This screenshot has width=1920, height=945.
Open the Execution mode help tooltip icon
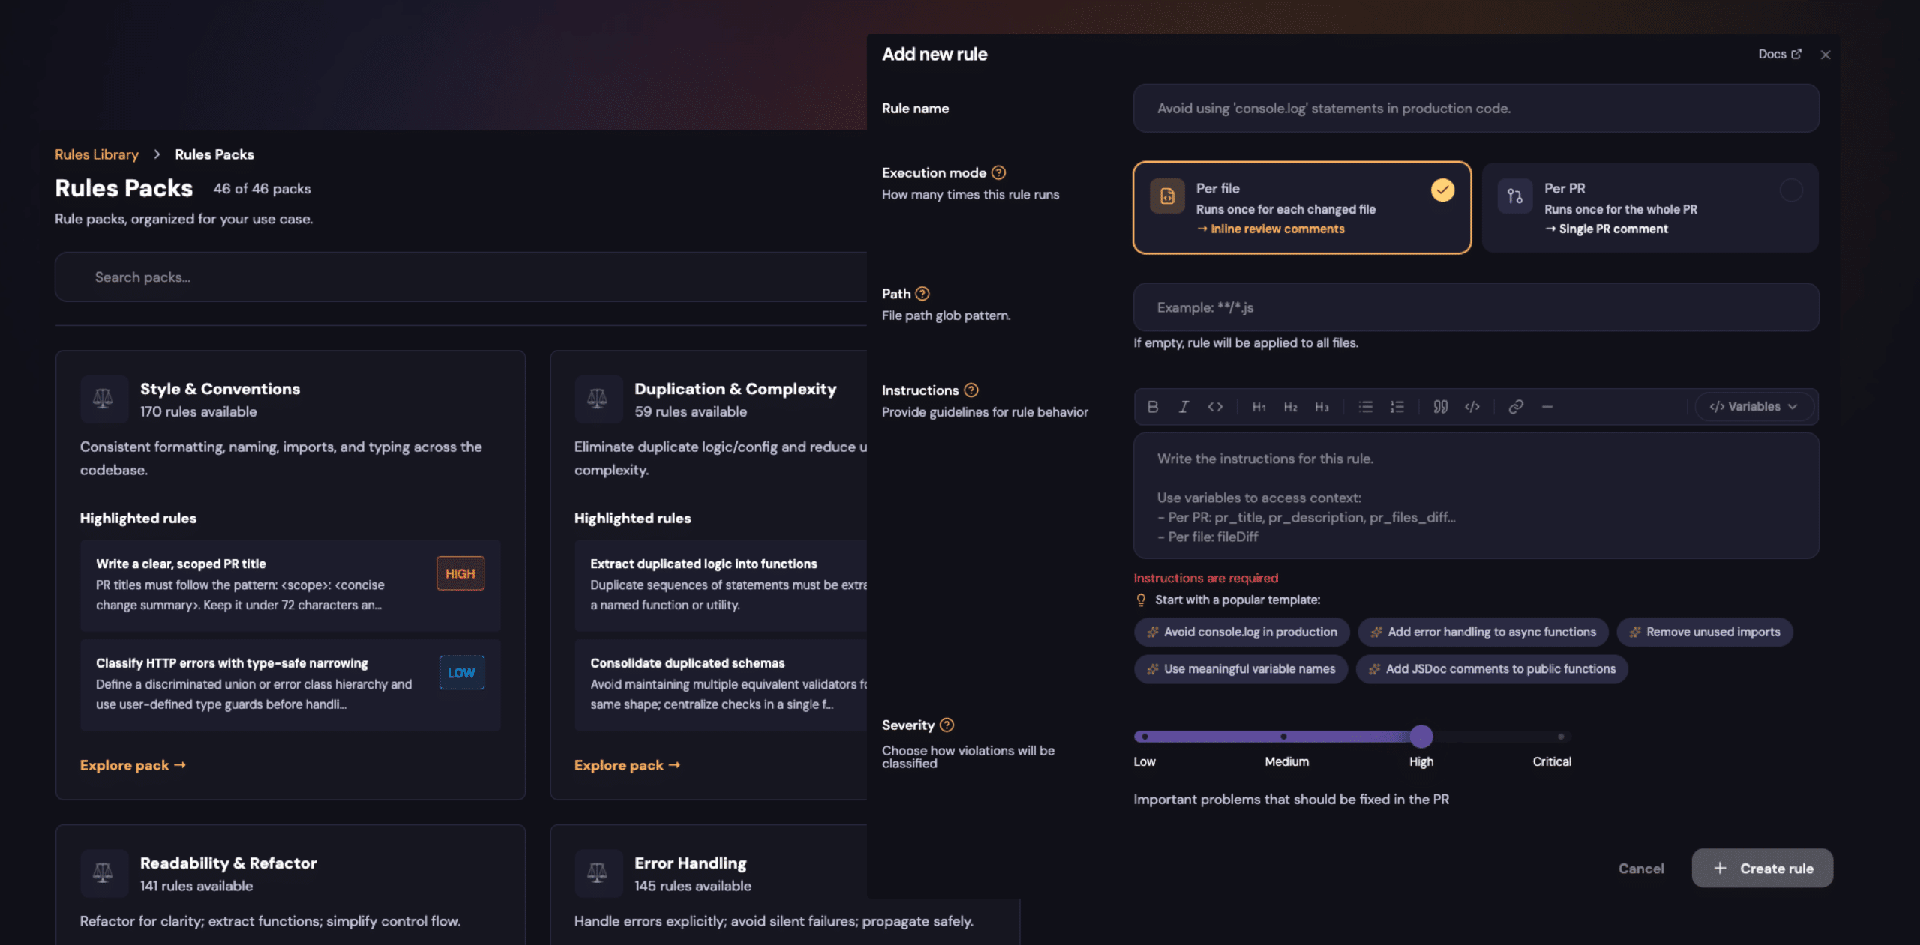(998, 173)
